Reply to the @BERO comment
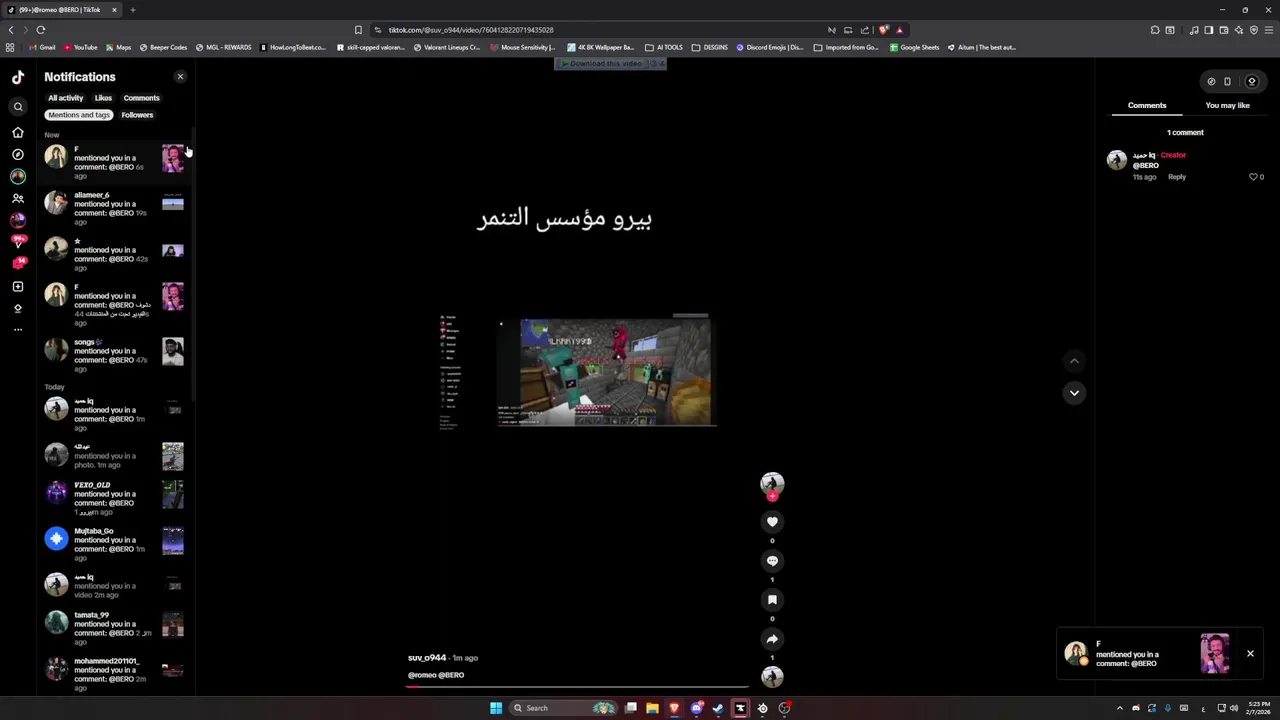1280x720 pixels. pyautogui.click(x=1177, y=177)
